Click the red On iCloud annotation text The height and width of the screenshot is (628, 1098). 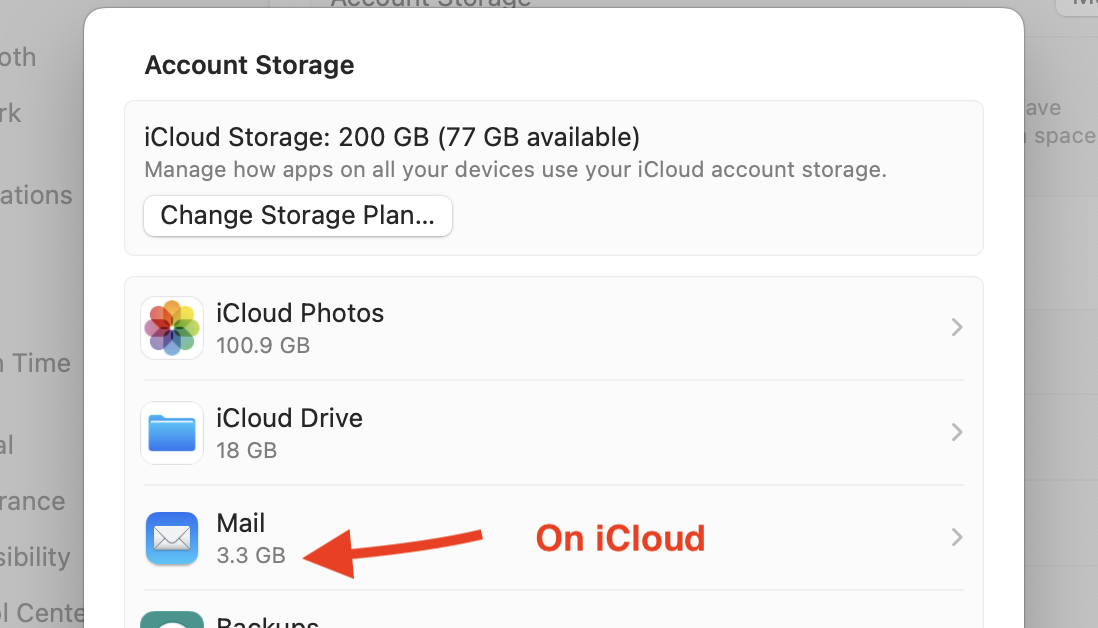620,539
